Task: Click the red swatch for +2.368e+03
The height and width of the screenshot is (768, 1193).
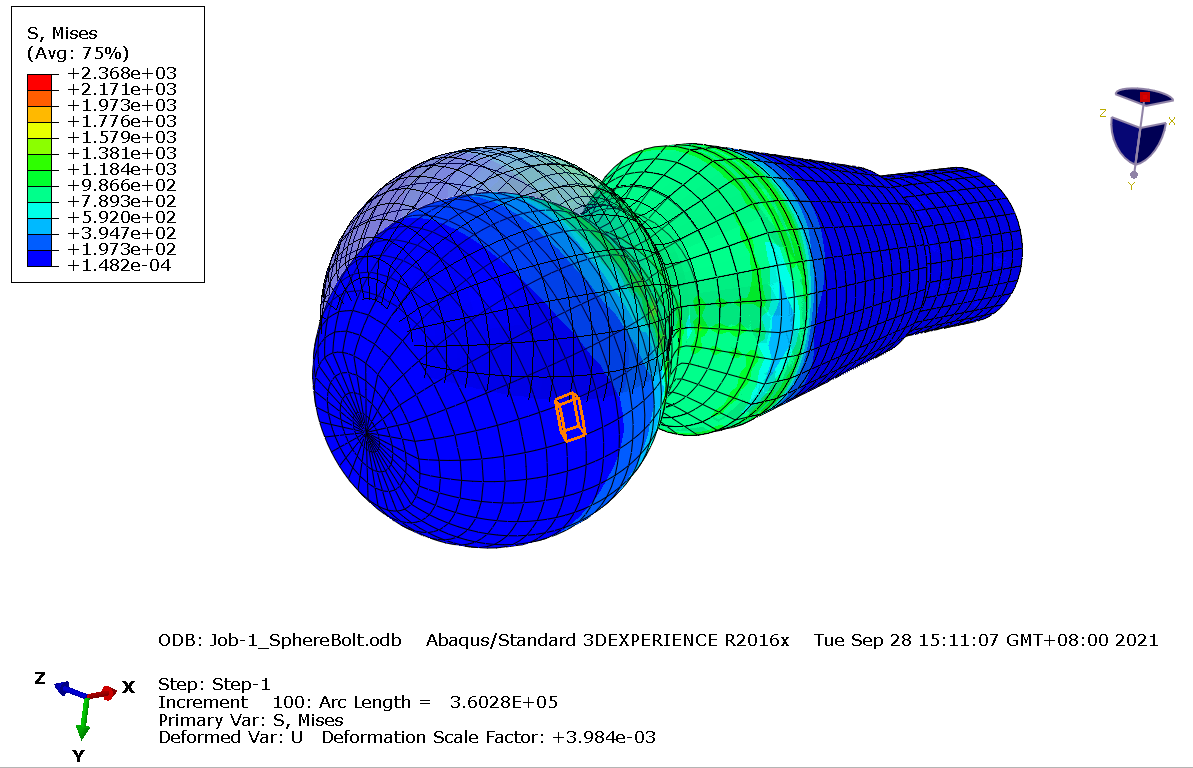Action: click(40, 82)
